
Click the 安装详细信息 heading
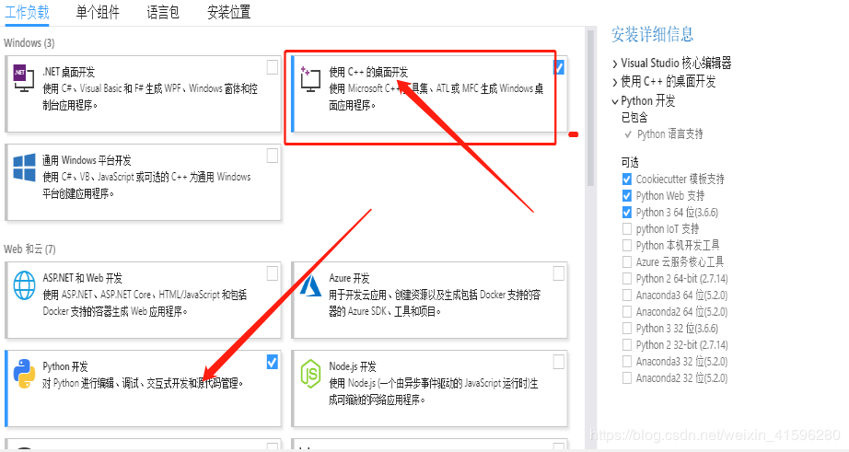pos(652,35)
